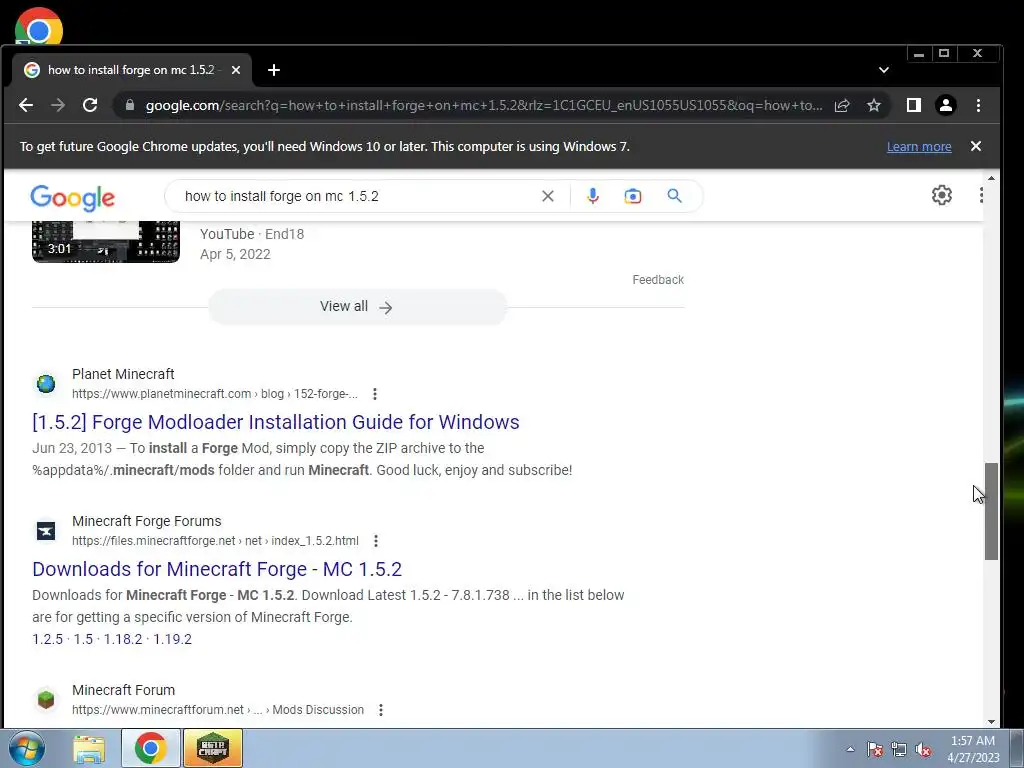Open network status tray icon
The width and height of the screenshot is (1024, 768).
(x=899, y=750)
